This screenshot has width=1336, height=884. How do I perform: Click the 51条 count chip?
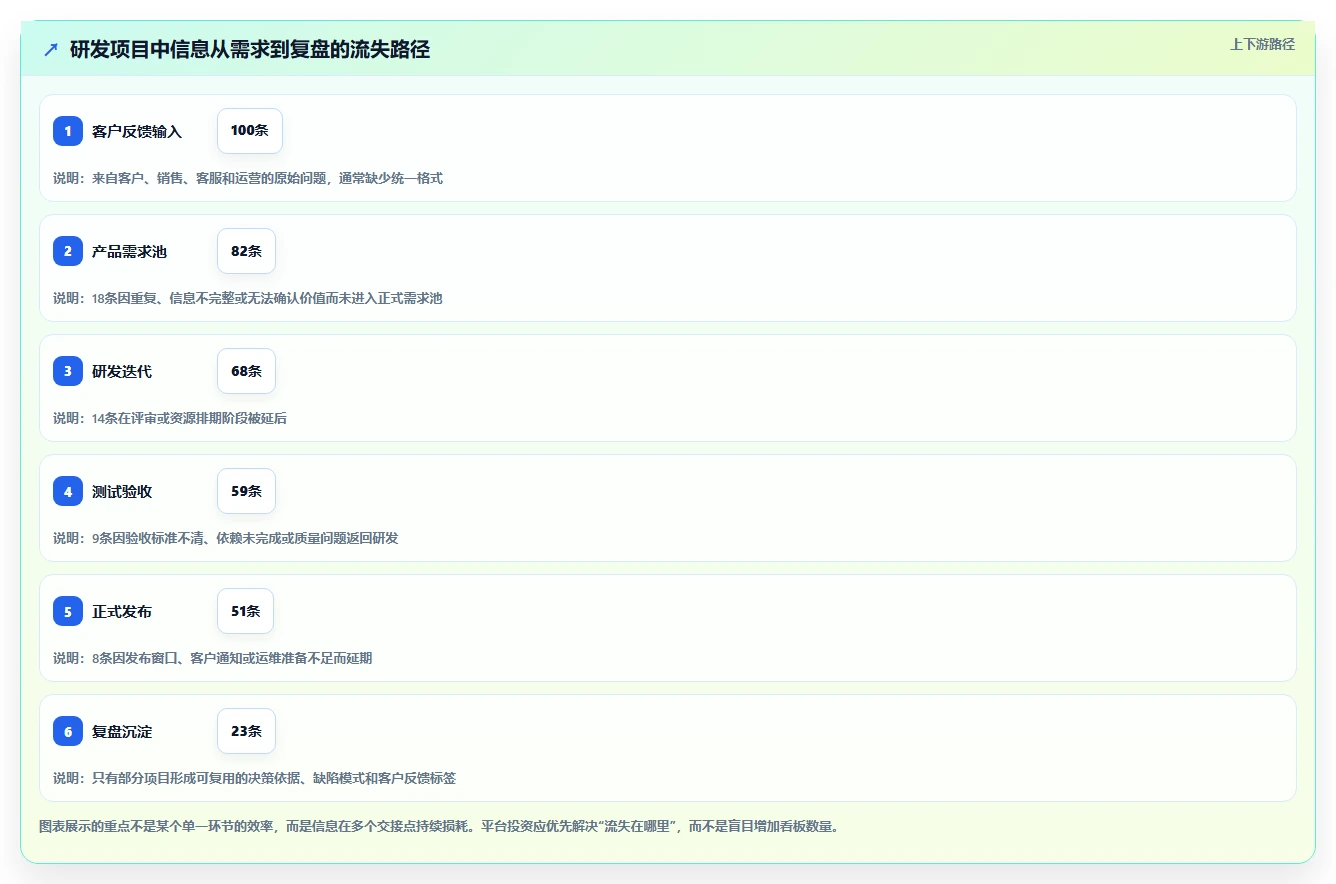tap(245, 611)
